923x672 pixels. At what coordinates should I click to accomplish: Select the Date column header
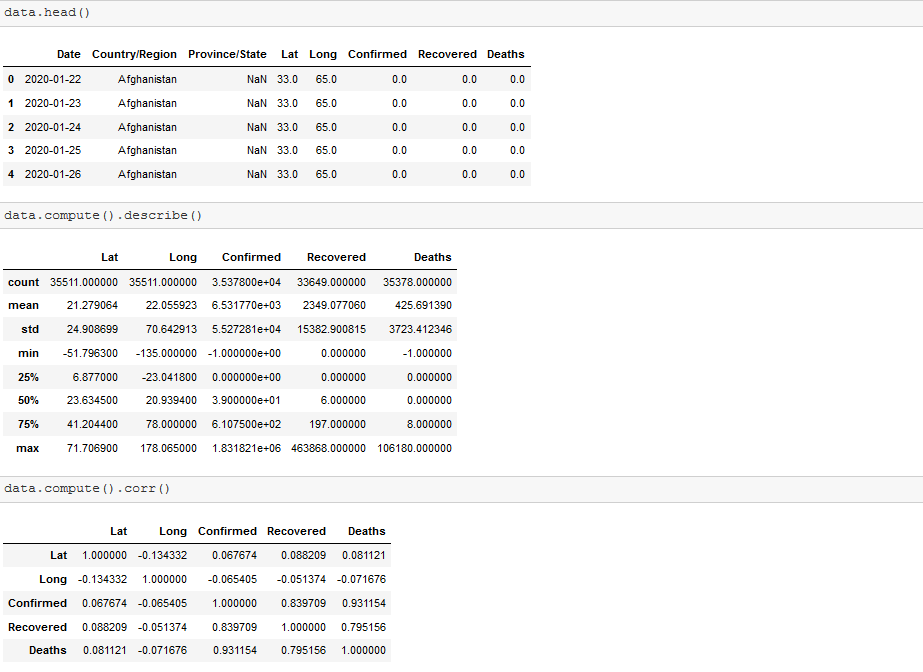pyautogui.click(x=68, y=54)
